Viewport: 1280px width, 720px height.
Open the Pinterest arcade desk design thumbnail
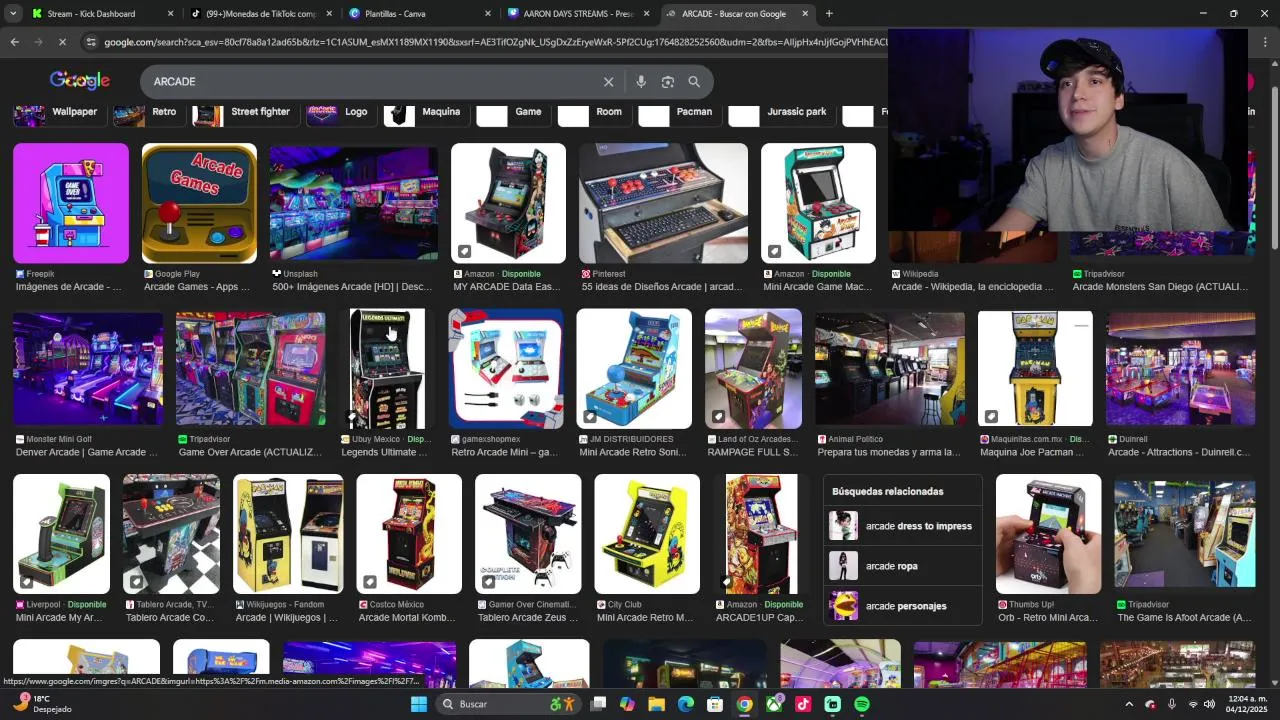point(663,203)
